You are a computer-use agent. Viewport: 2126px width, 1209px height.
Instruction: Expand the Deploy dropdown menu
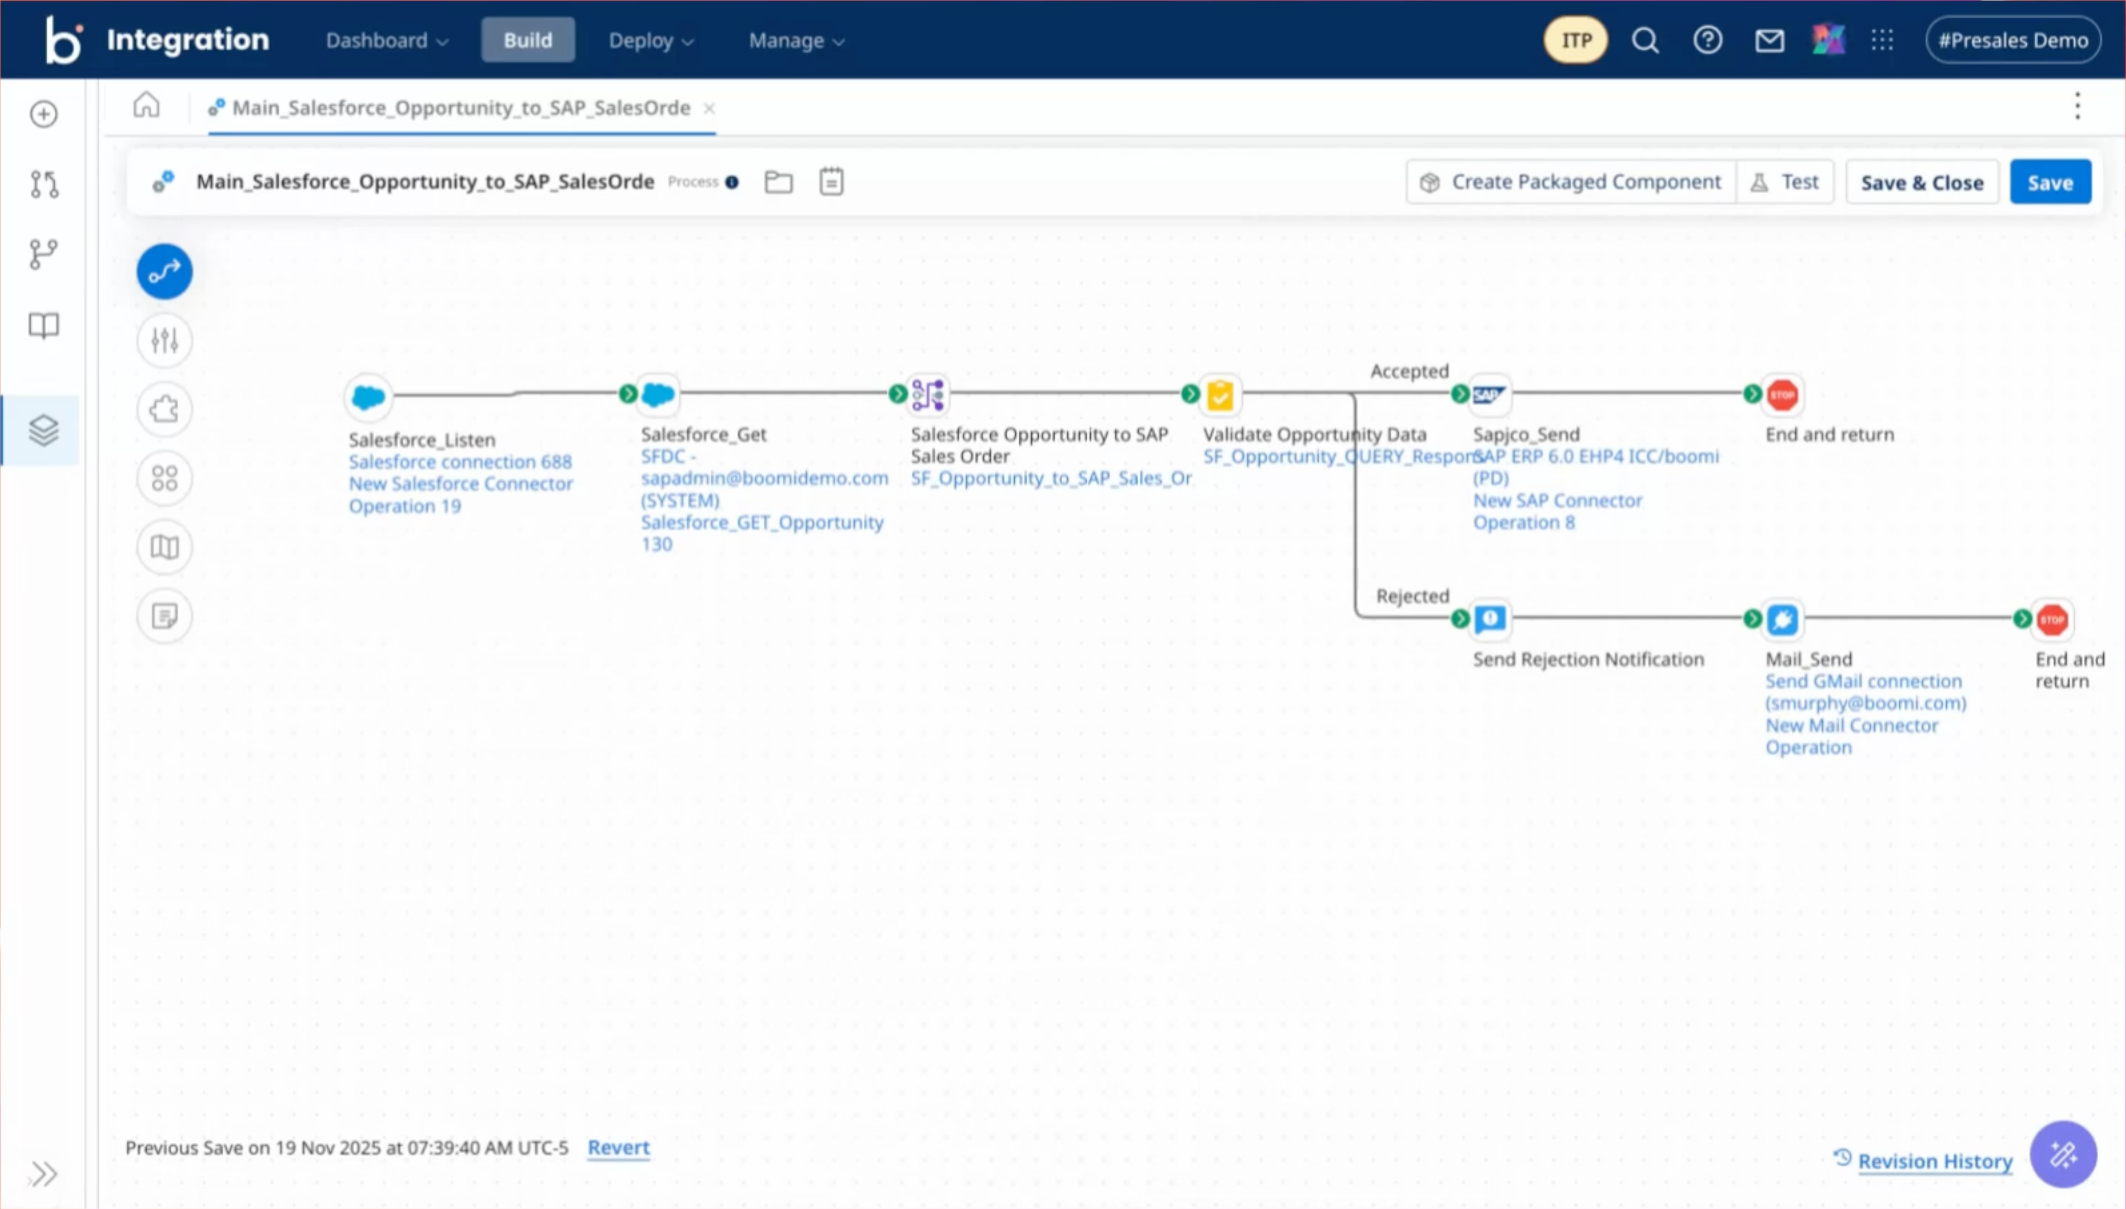651,41
